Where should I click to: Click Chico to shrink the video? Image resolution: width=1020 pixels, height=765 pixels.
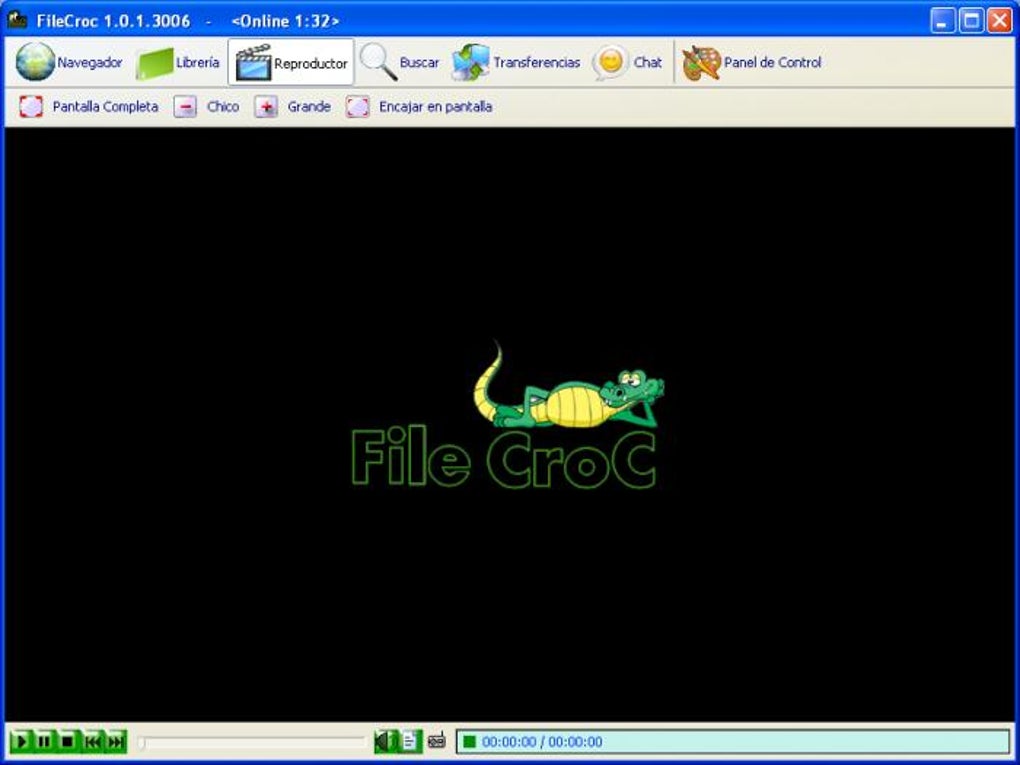click(208, 106)
